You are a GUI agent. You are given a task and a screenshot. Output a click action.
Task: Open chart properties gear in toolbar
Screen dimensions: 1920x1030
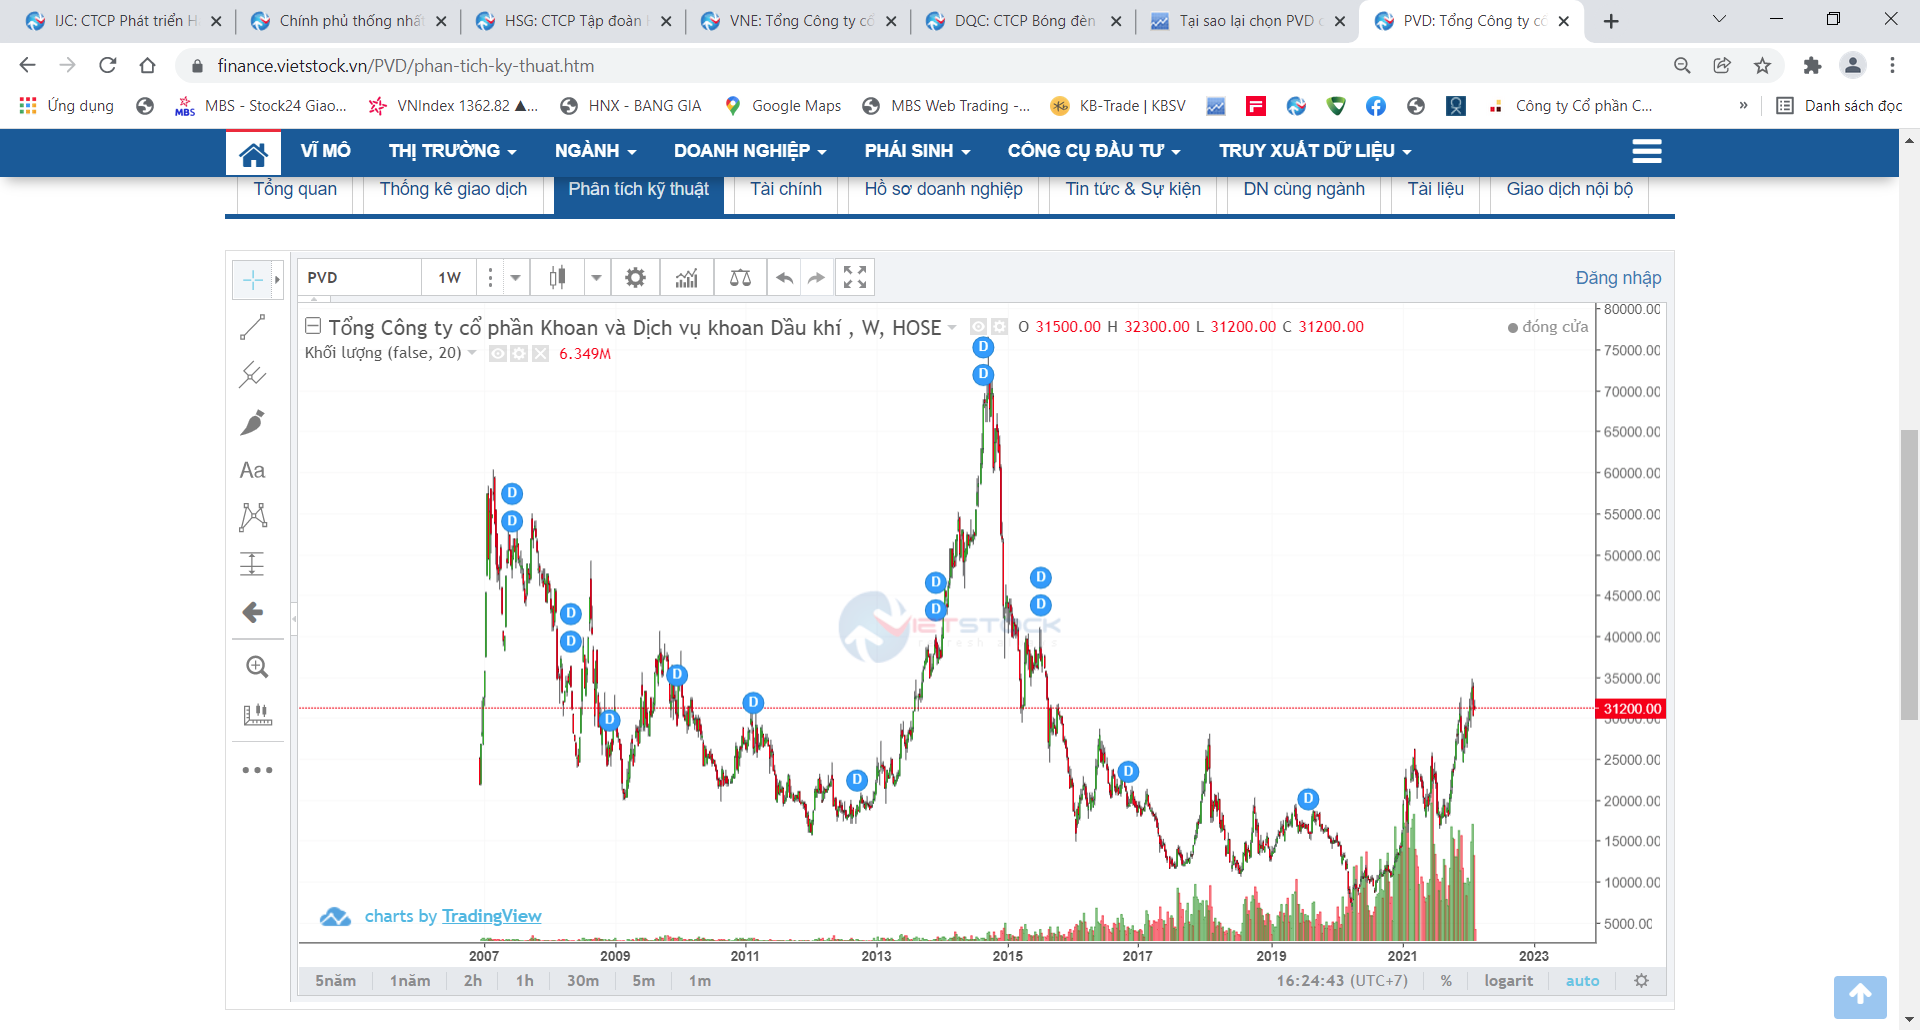point(635,278)
